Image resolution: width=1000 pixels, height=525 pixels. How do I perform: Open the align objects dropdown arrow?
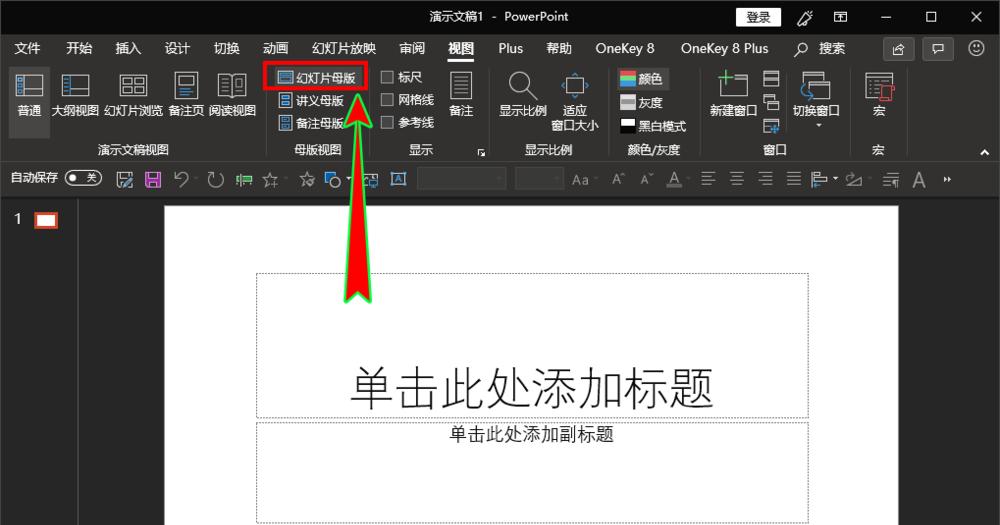(835, 179)
